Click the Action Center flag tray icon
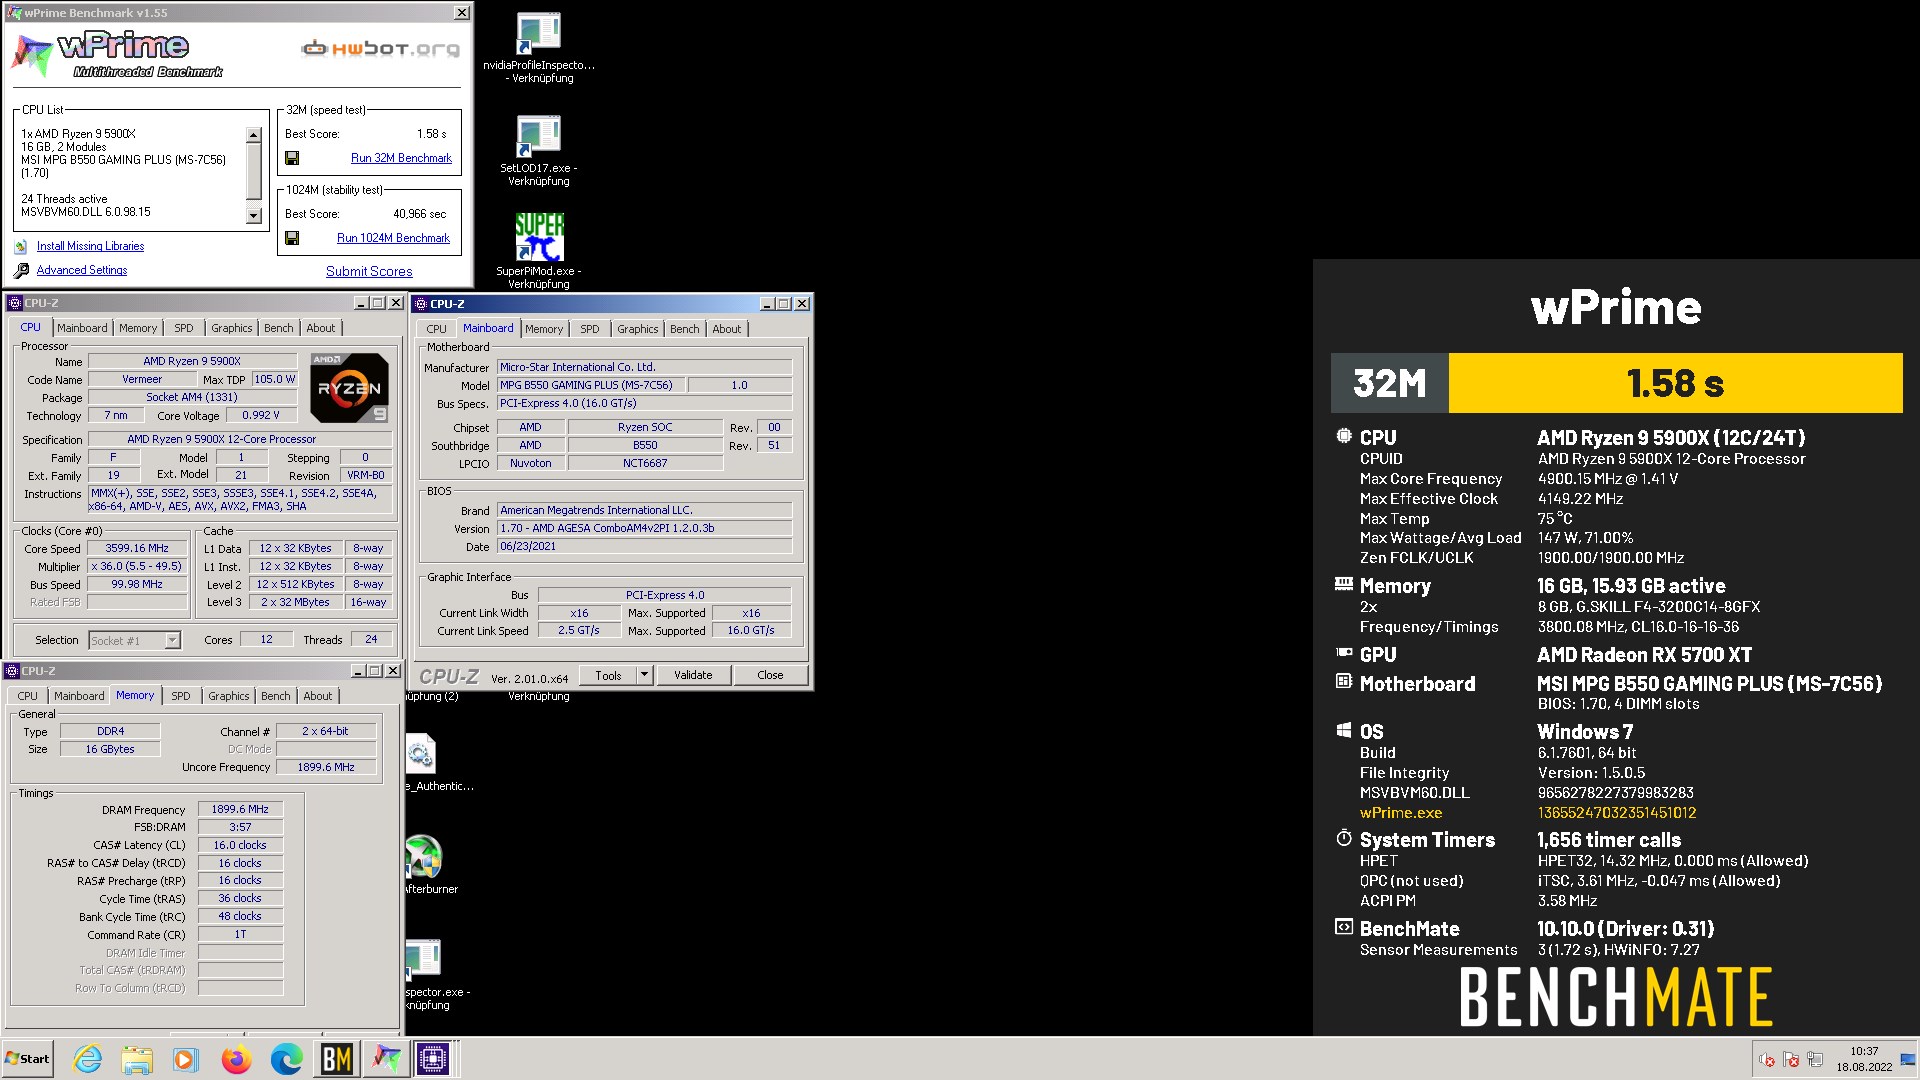The height and width of the screenshot is (1080, 1920). [x=1791, y=1060]
